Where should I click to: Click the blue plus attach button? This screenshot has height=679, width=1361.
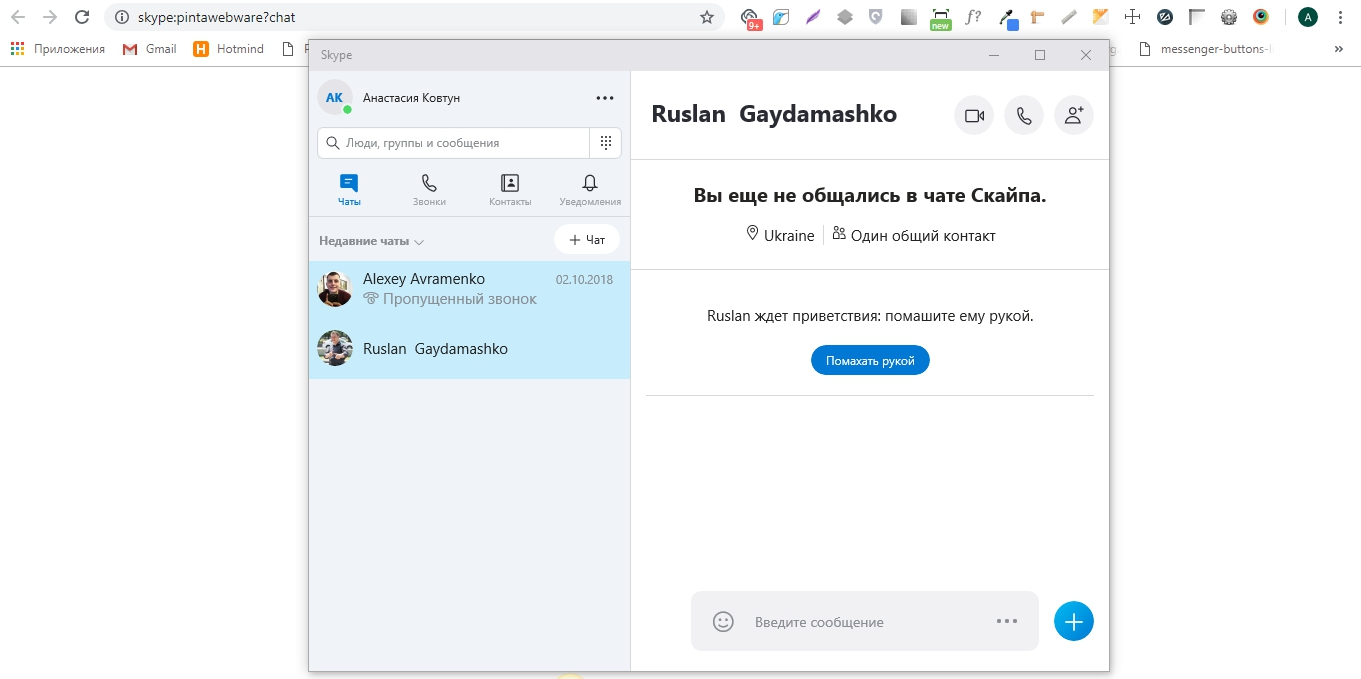pos(1074,622)
